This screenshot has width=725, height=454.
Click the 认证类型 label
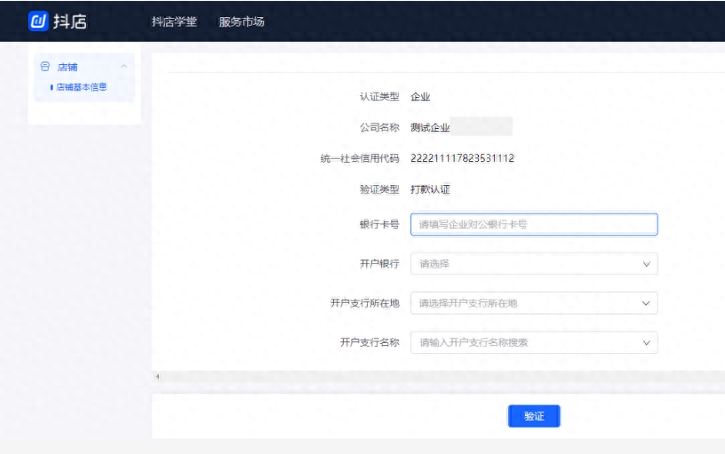[380, 97]
